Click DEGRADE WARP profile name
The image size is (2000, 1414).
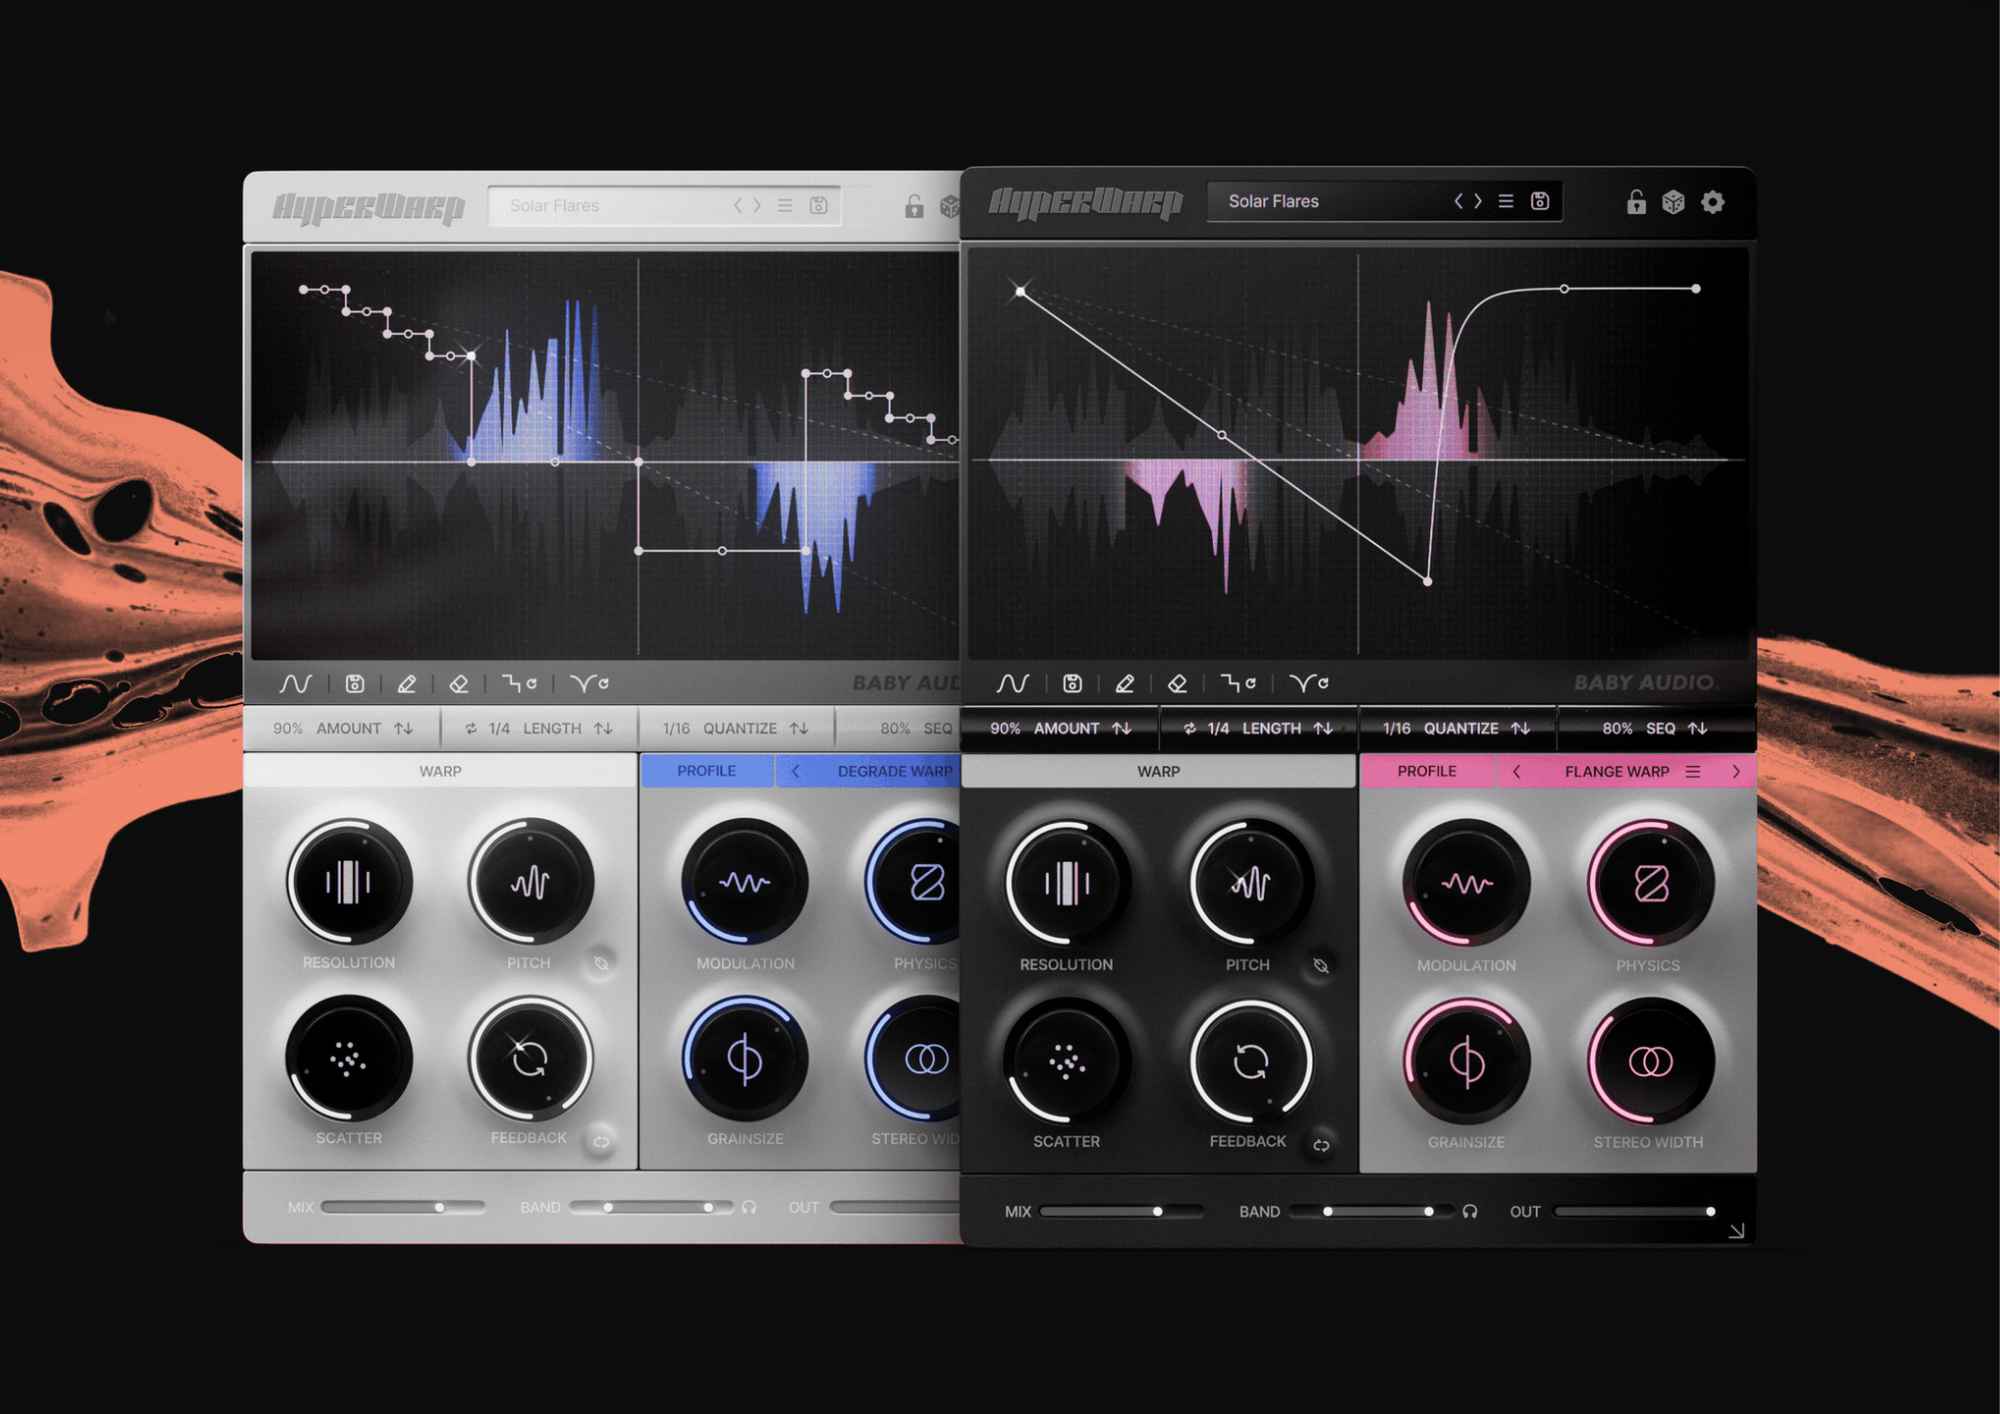pos(895,771)
